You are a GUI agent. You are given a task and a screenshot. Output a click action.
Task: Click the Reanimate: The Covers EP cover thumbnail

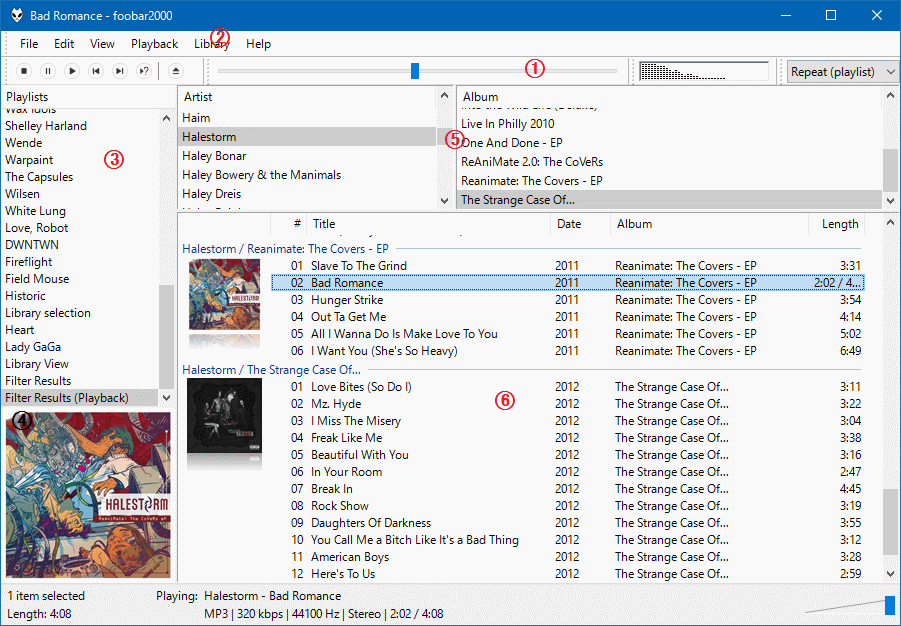coord(224,294)
